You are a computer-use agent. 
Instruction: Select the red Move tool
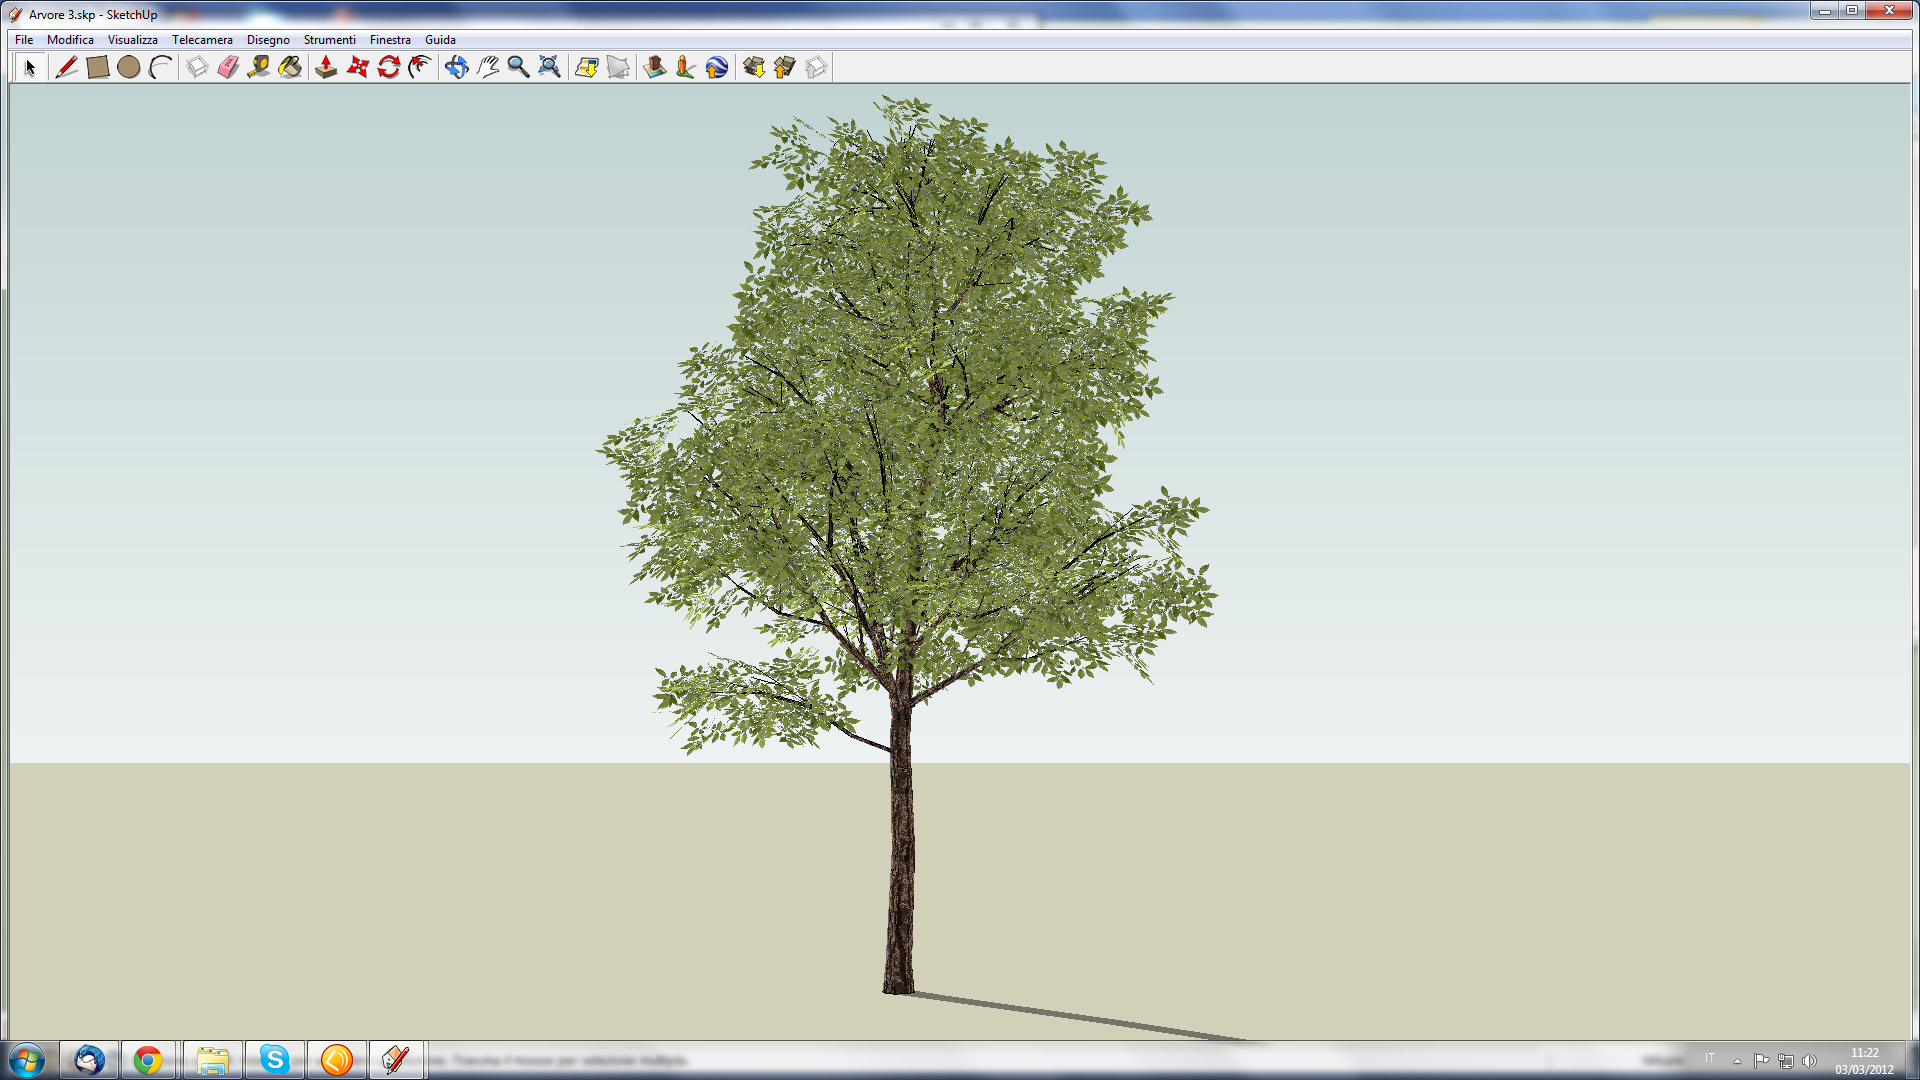[357, 67]
